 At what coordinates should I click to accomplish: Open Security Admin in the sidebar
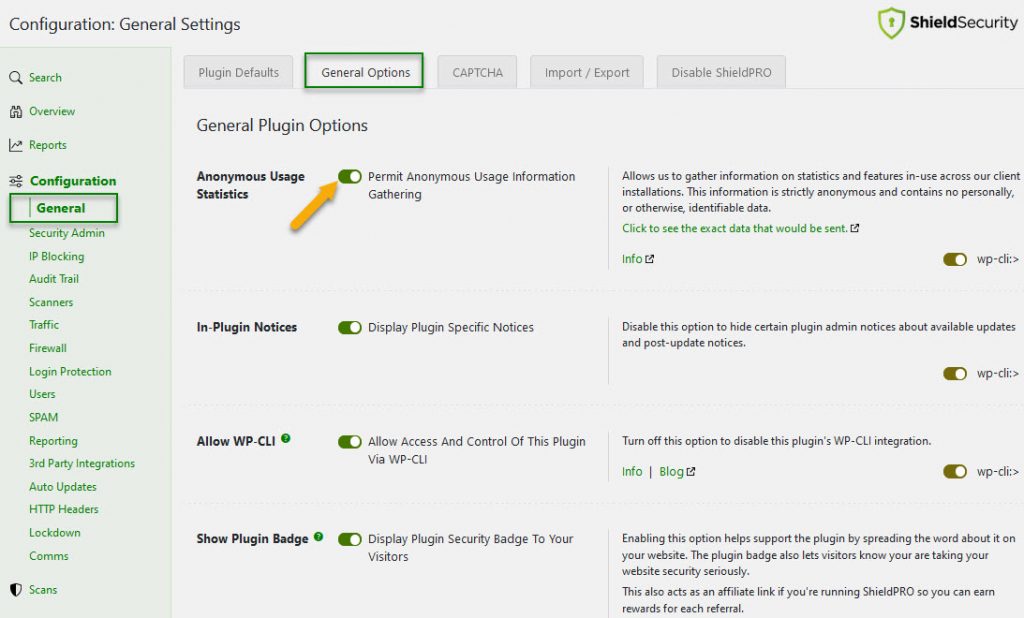click(x=67, y=234)
